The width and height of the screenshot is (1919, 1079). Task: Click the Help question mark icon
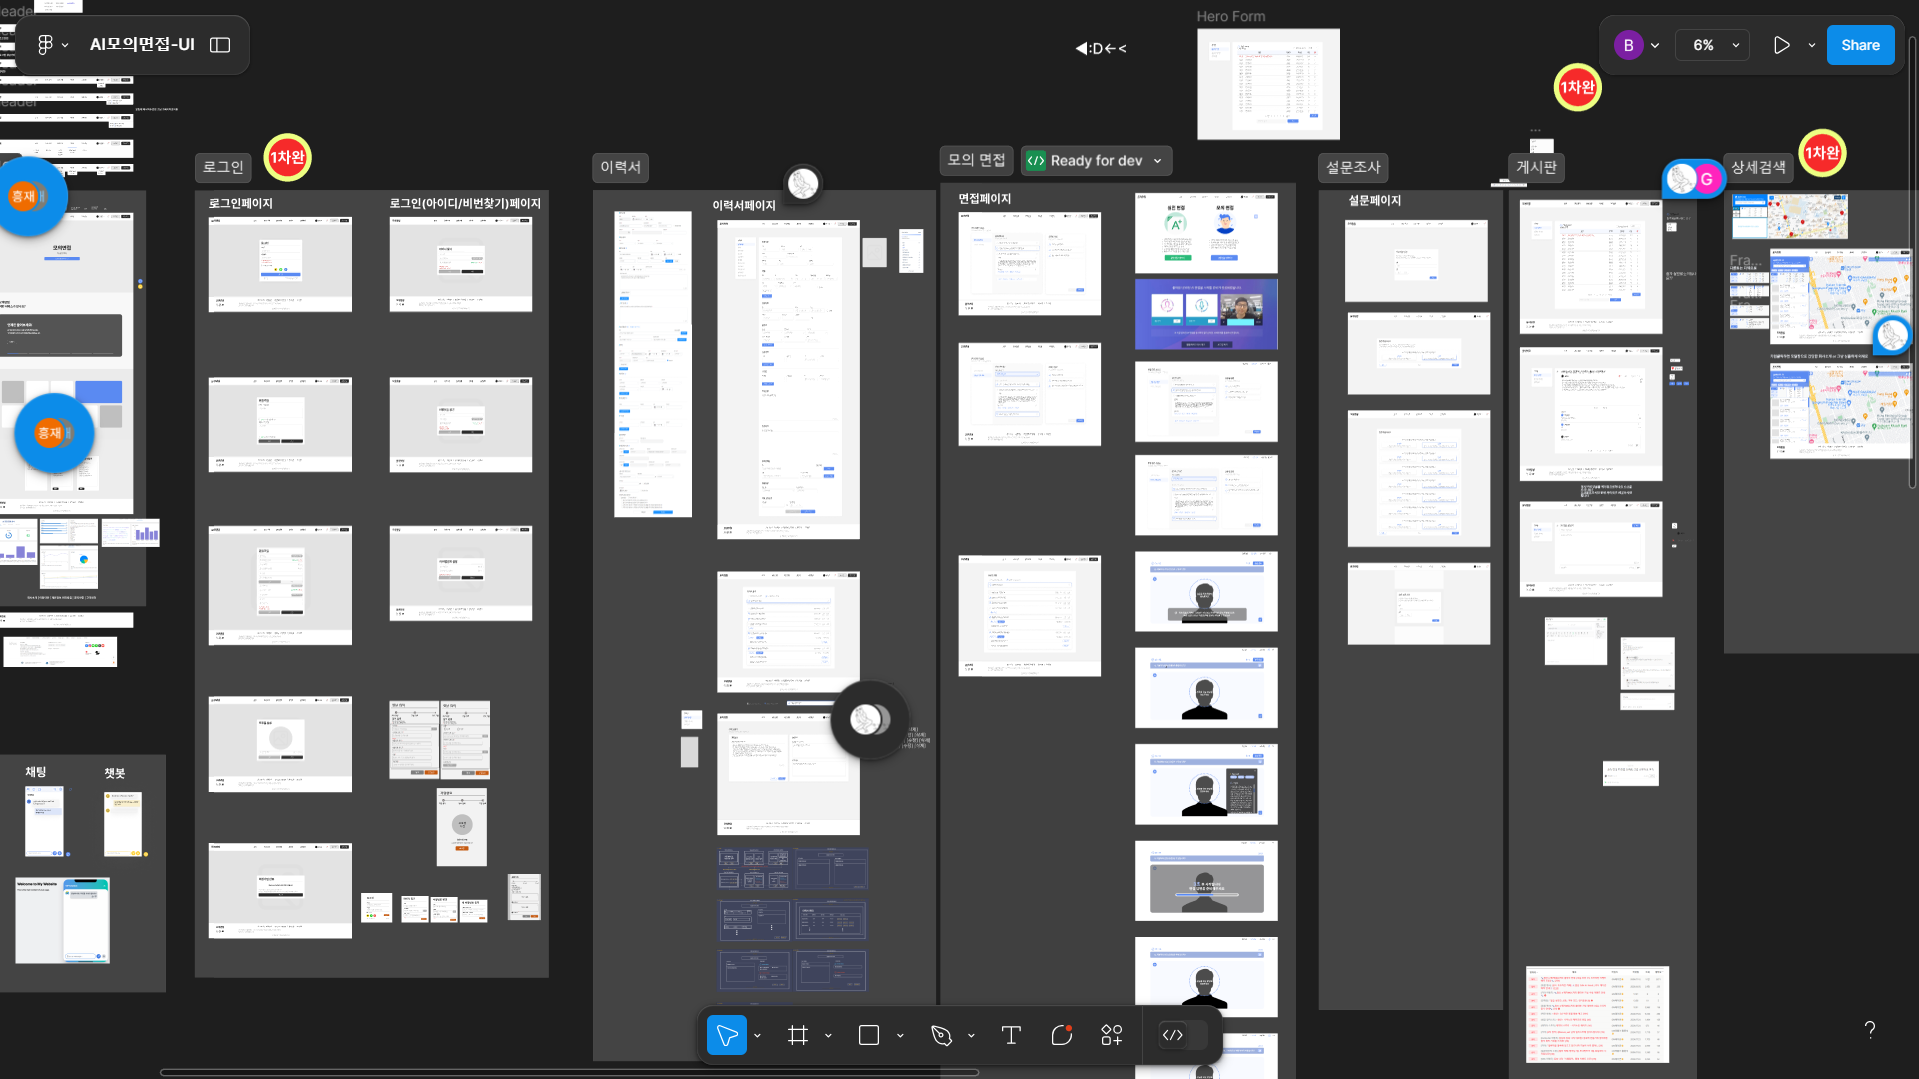click(x=1869, y=1029)
